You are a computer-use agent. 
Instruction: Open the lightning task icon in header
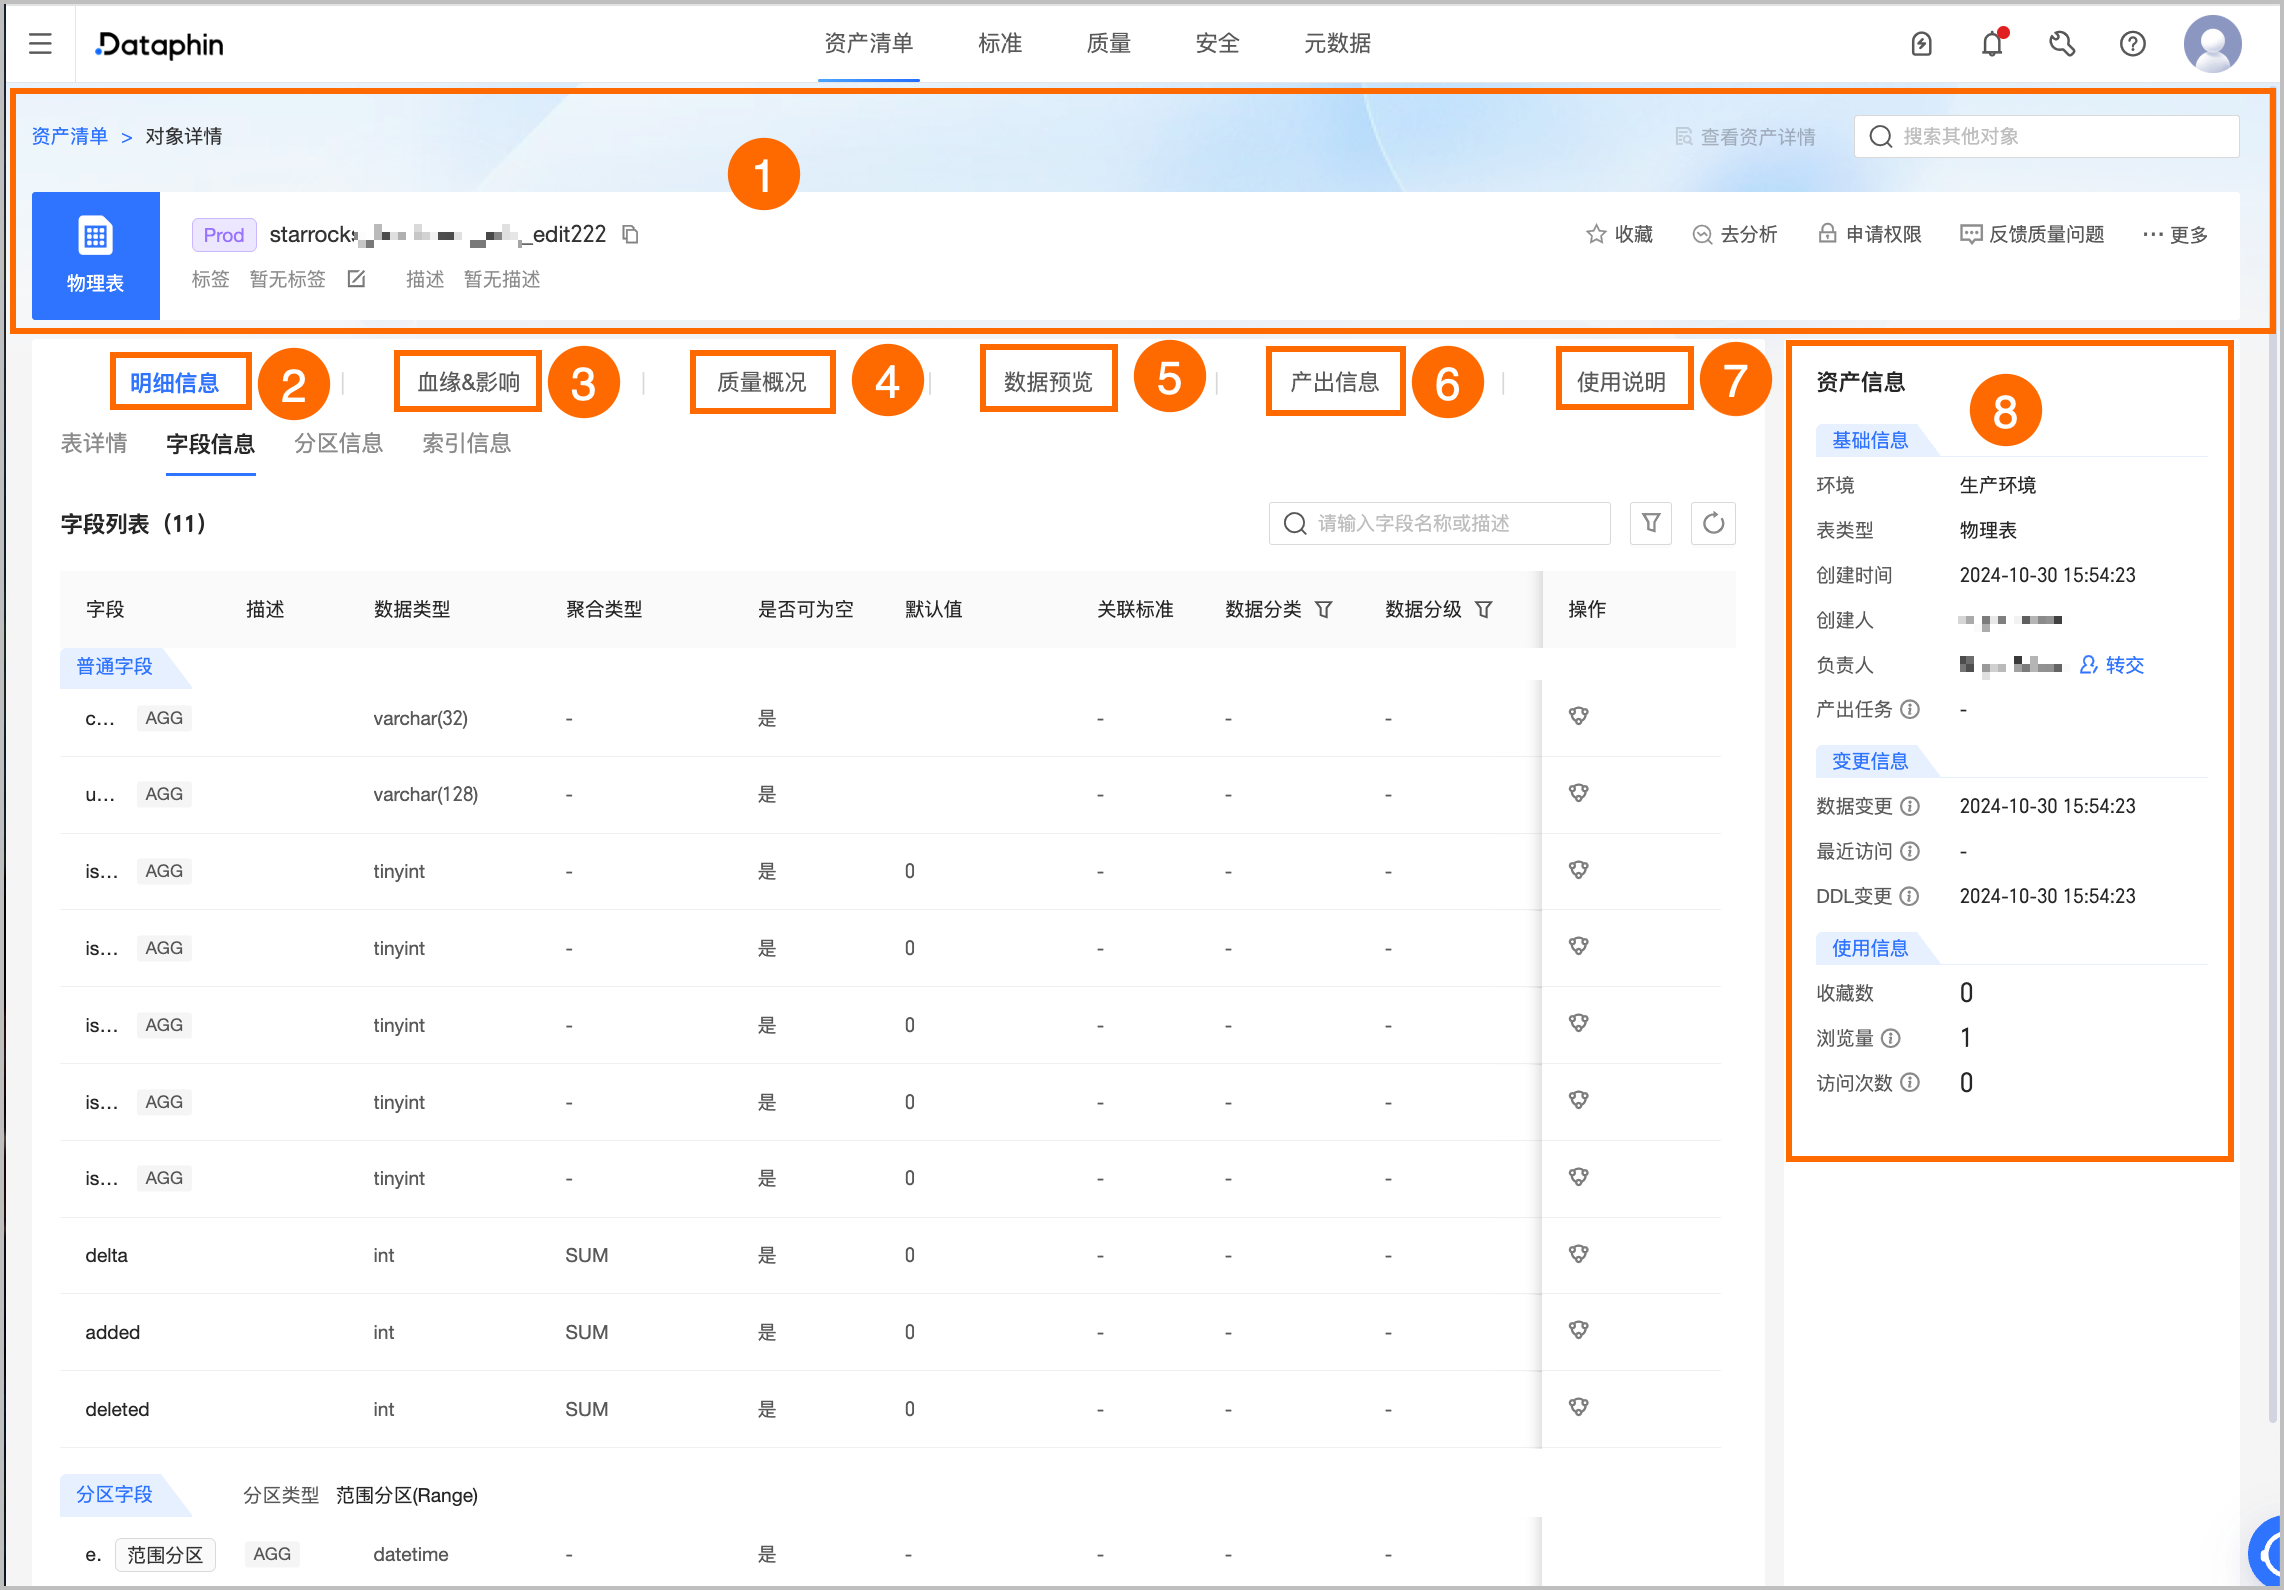click(1921, 44)
